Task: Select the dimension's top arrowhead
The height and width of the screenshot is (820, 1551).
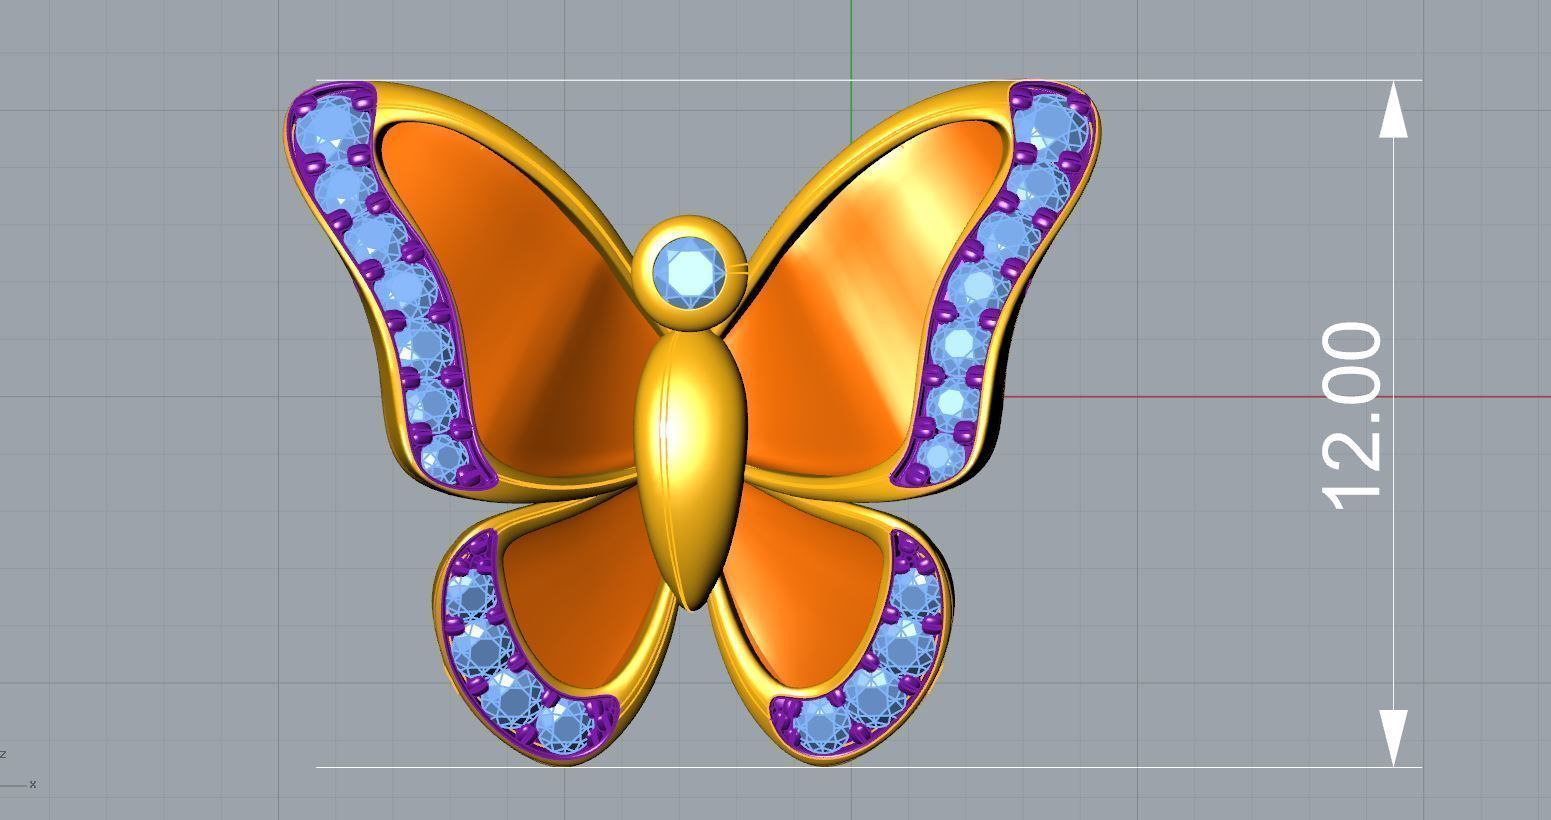Action: (1393, 111)
